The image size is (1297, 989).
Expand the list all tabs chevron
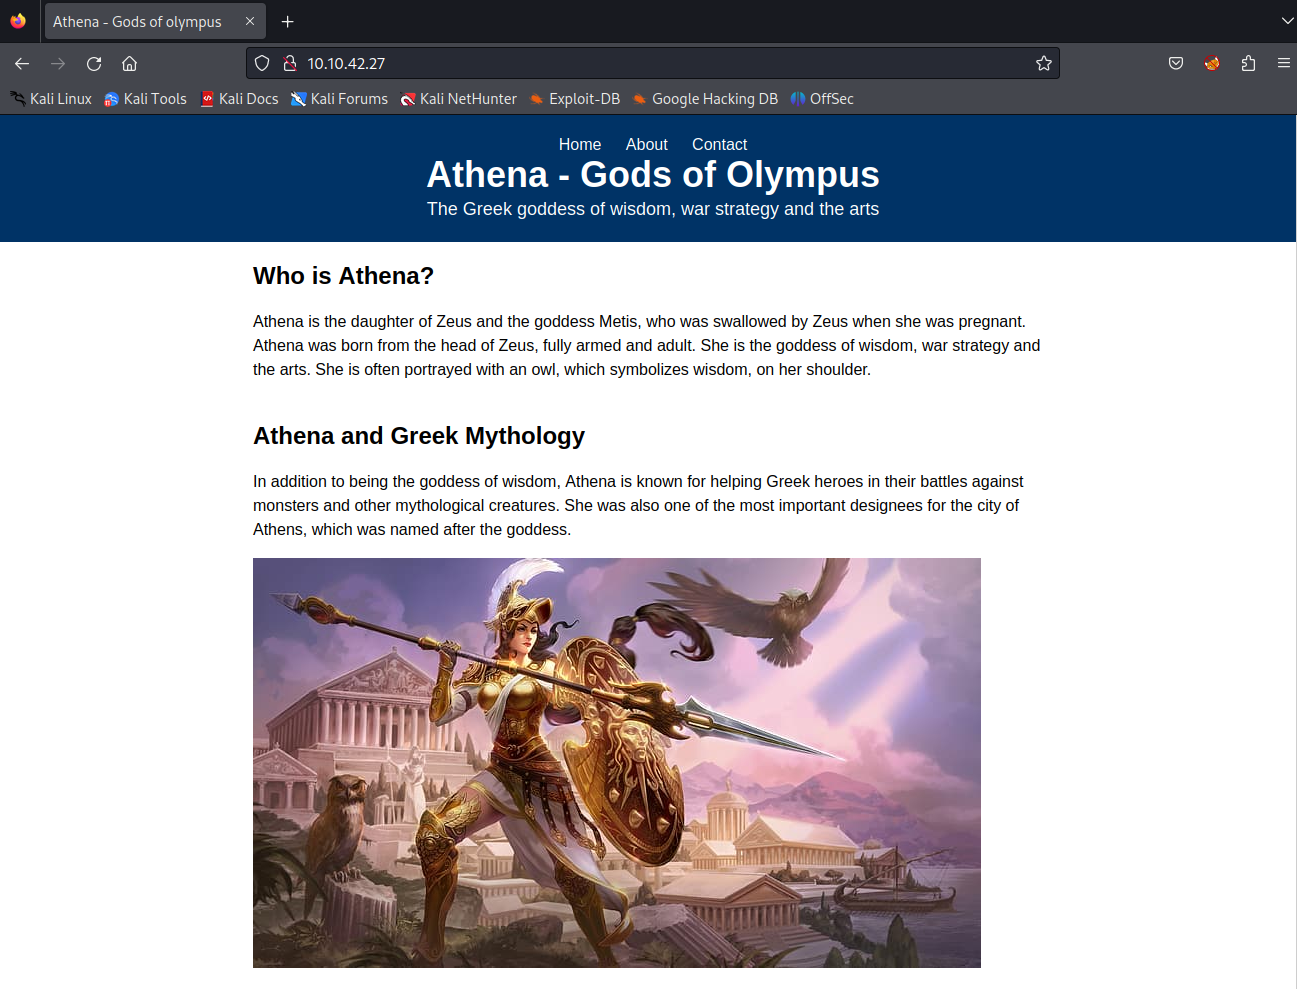click(1287, 21)
